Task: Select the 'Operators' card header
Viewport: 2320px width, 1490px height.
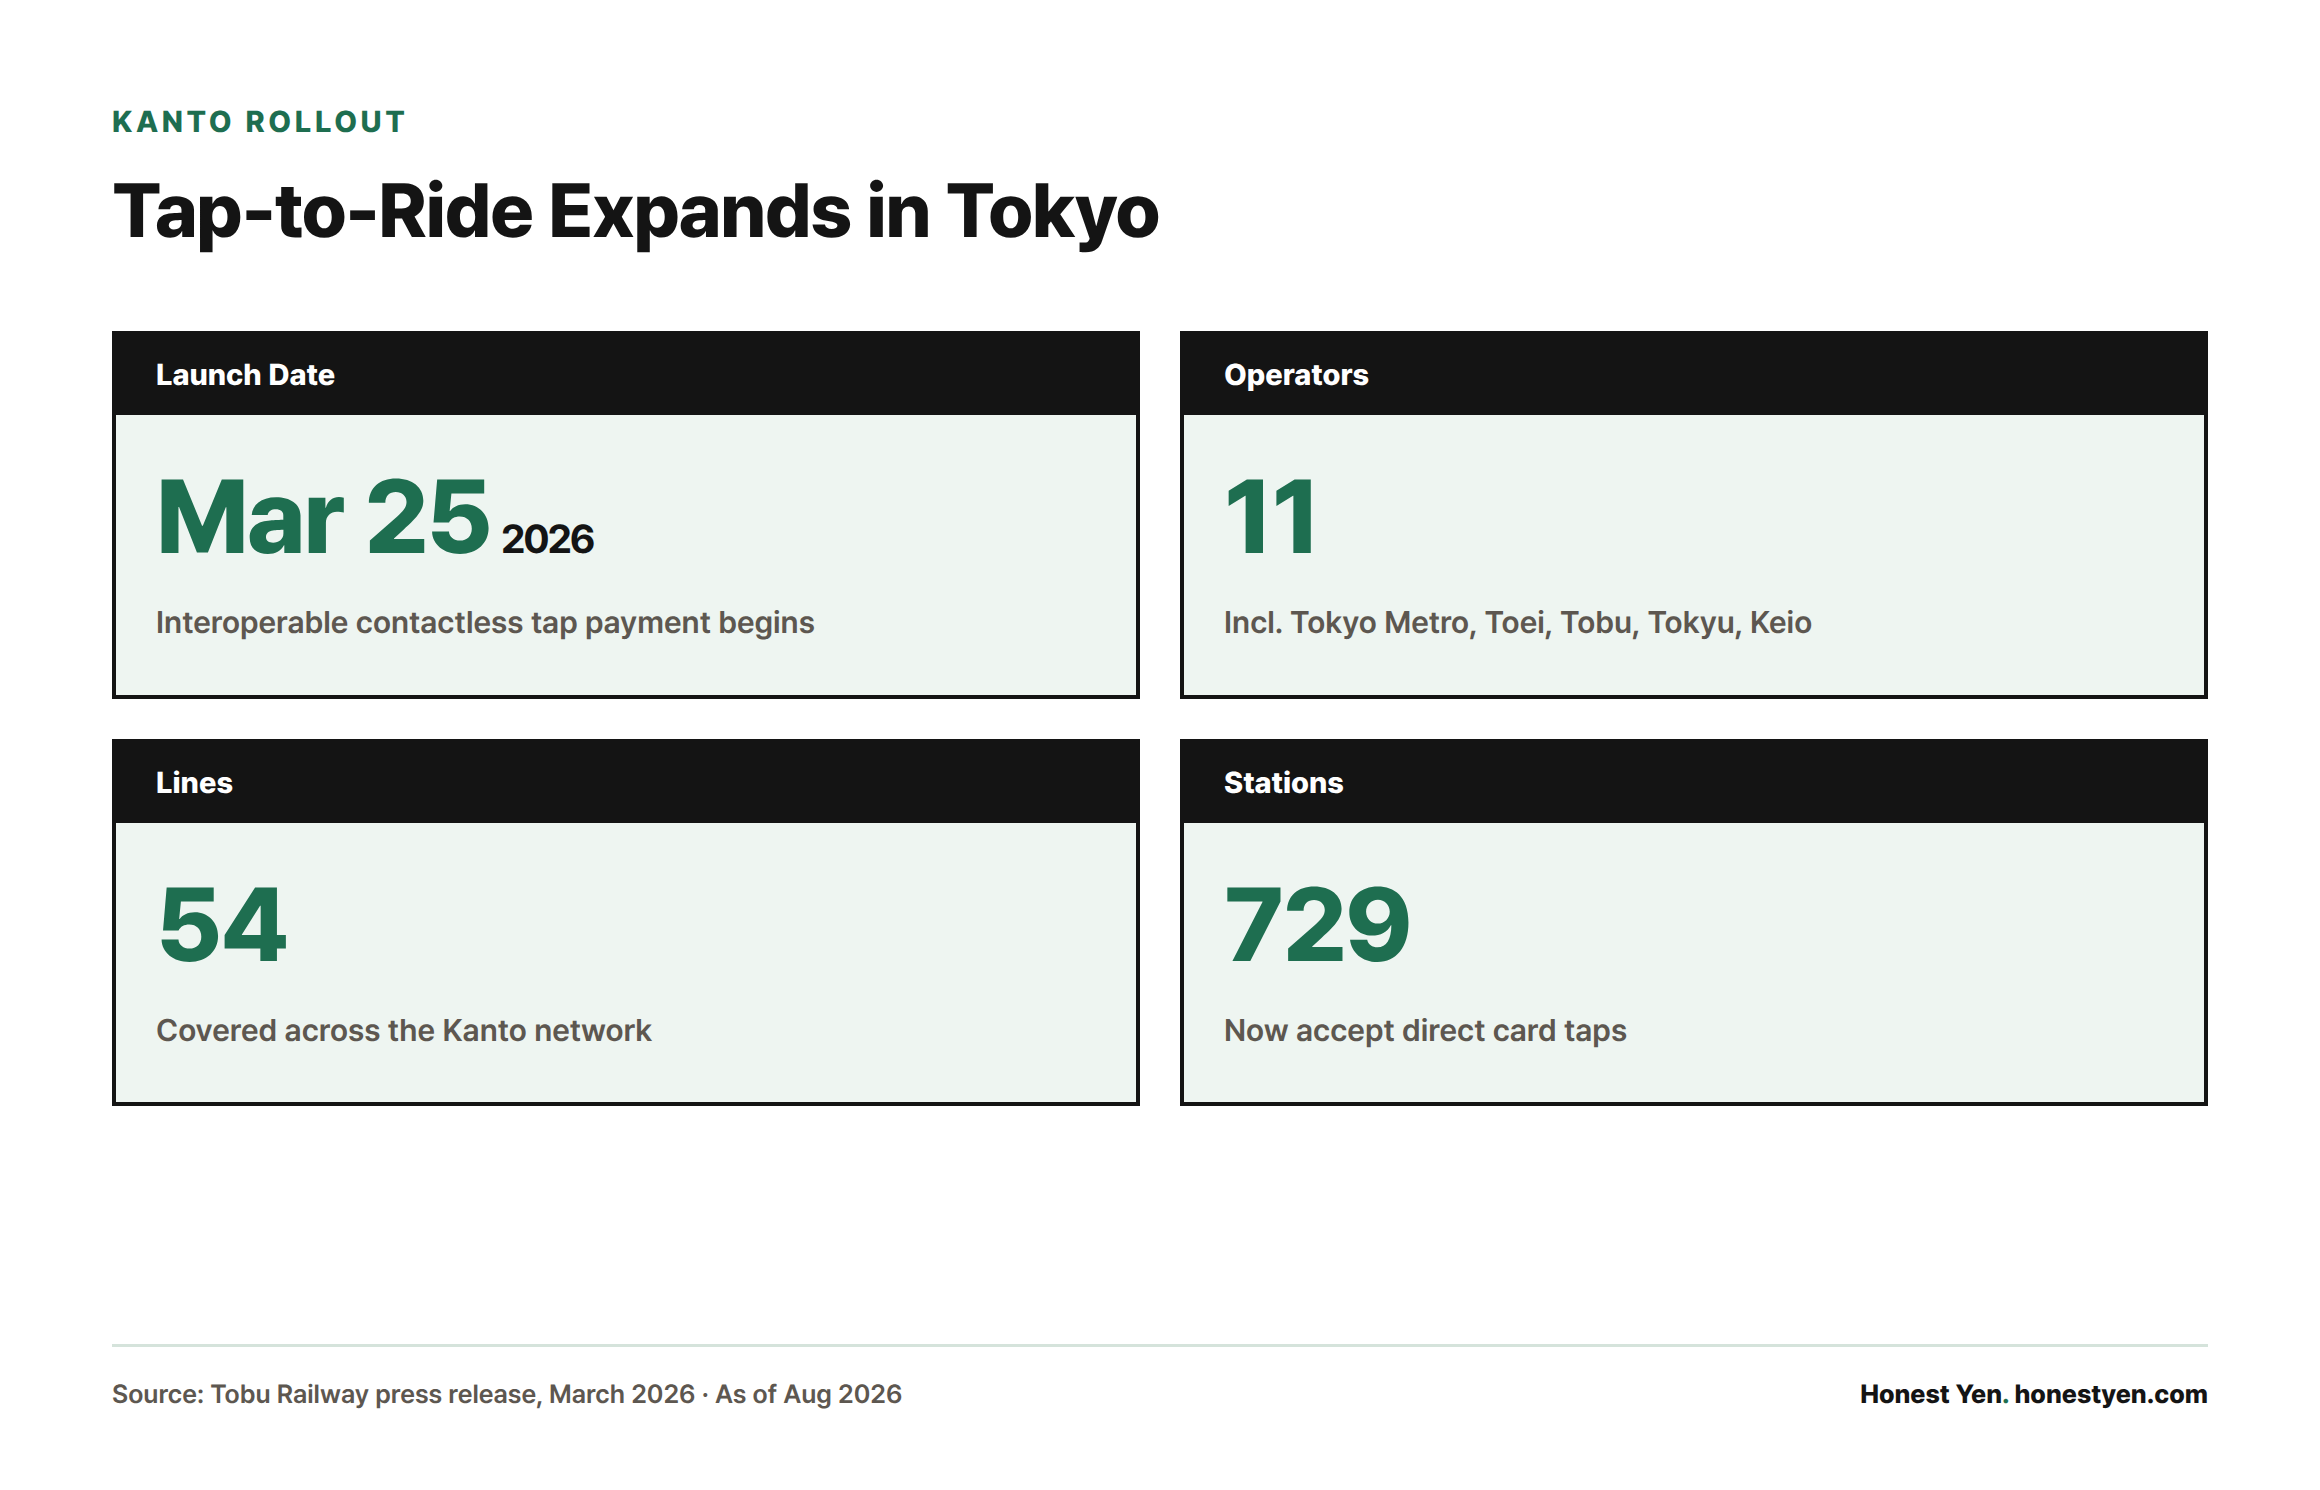Action: tap(1693, 374)
